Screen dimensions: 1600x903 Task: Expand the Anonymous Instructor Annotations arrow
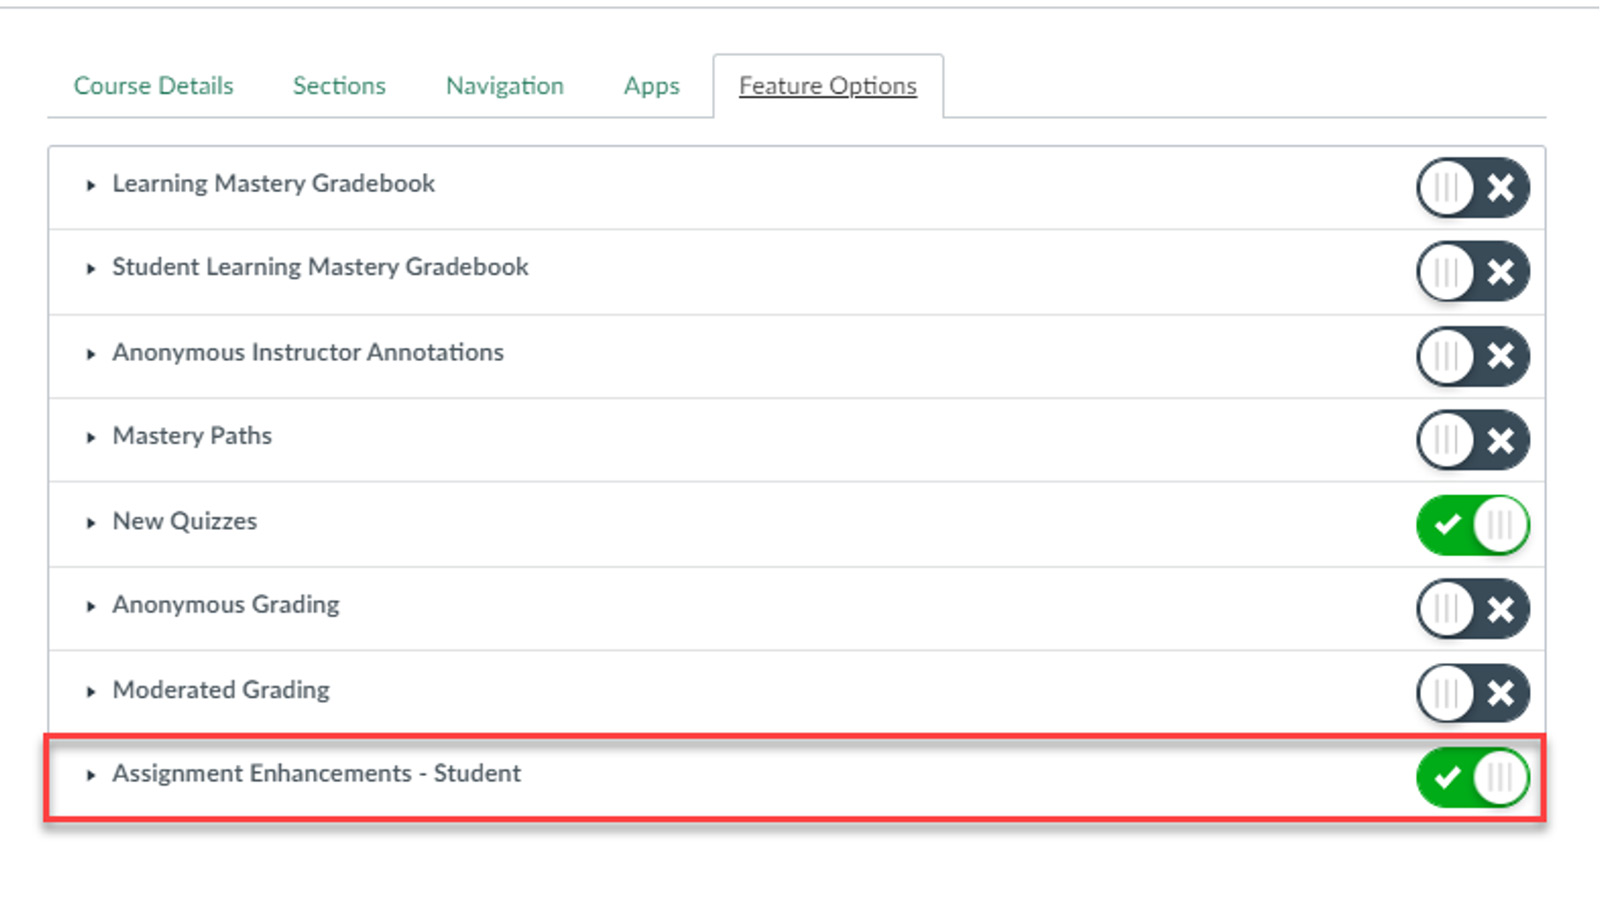(x=91, y=354)
